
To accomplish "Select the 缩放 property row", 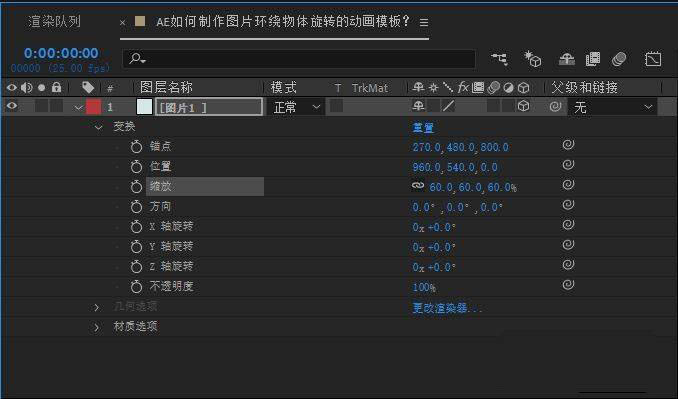I will 205,186.
